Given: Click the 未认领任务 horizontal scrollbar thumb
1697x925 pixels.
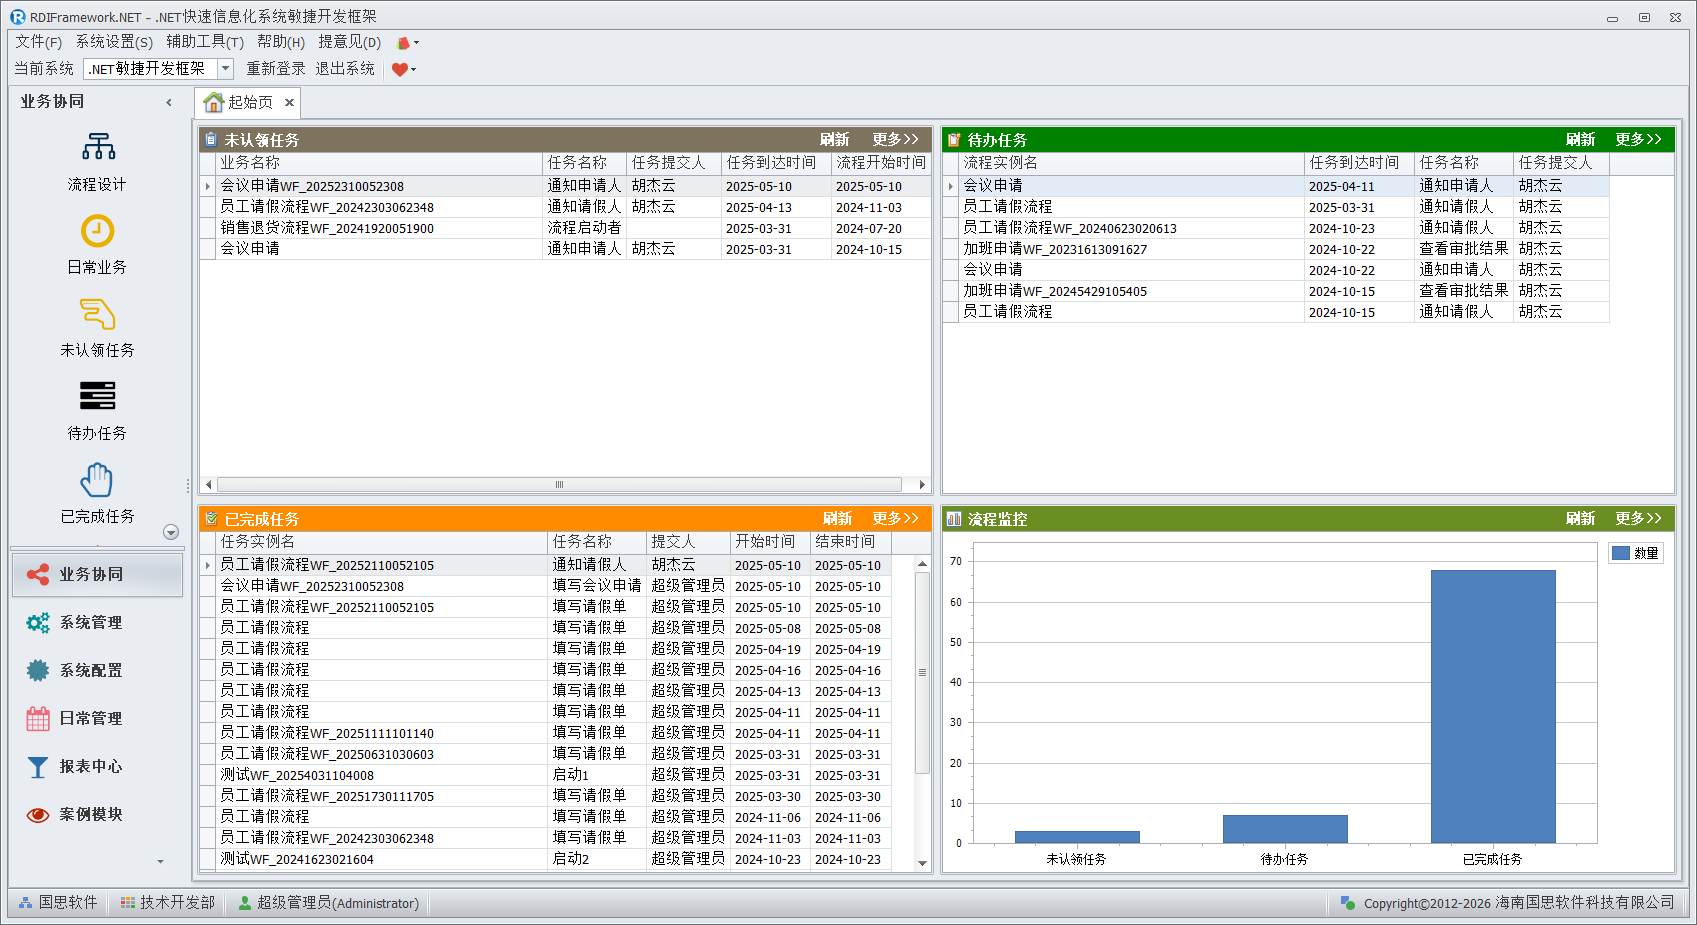Looking at the screenshot, I should (x=559, y=485).
